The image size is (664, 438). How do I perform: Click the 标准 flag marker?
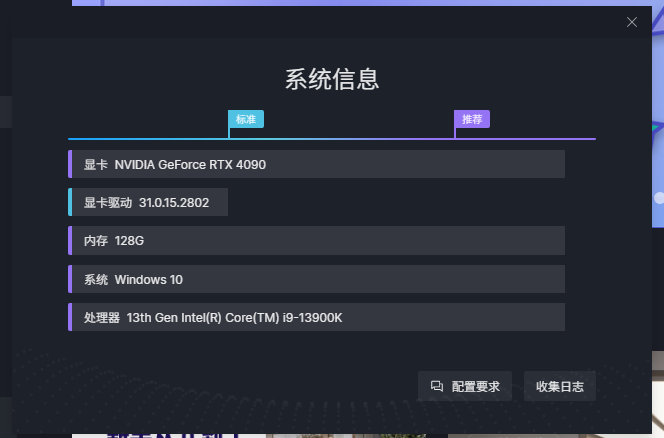pyautogui.click(x=246, y=119)
